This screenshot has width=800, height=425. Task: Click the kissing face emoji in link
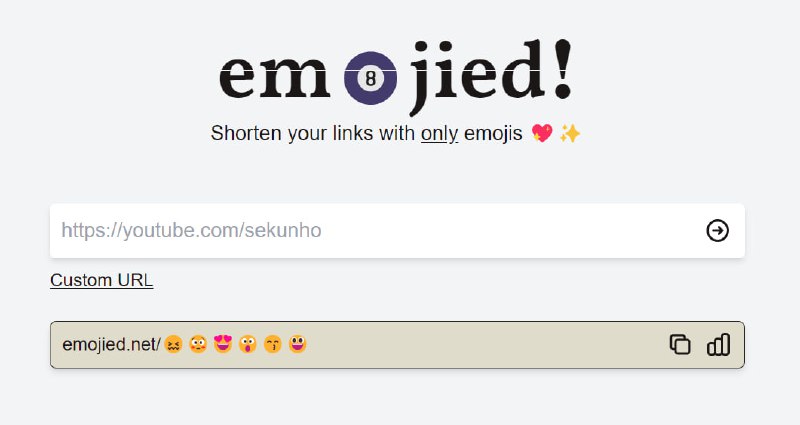coord(273,345)
